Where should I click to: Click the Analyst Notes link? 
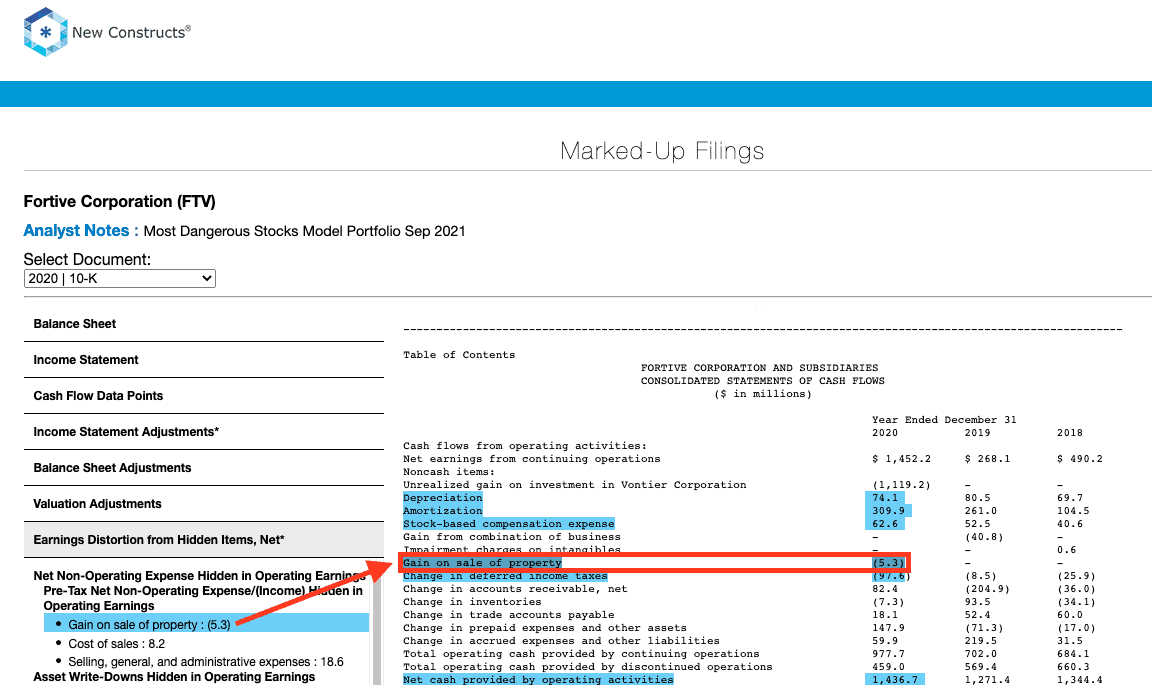pos(81,231)
